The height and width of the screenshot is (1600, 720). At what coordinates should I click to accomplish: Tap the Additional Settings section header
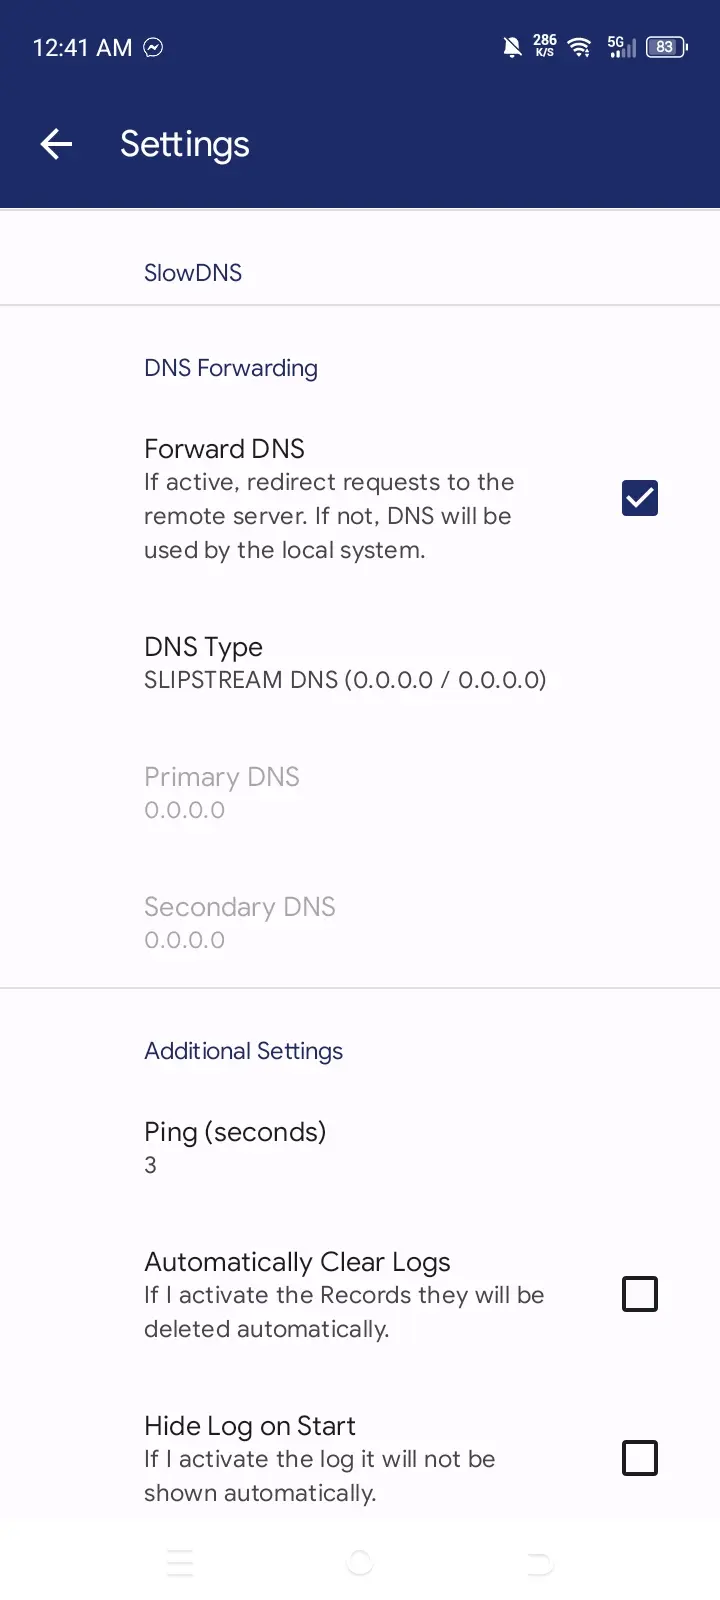243,1051
